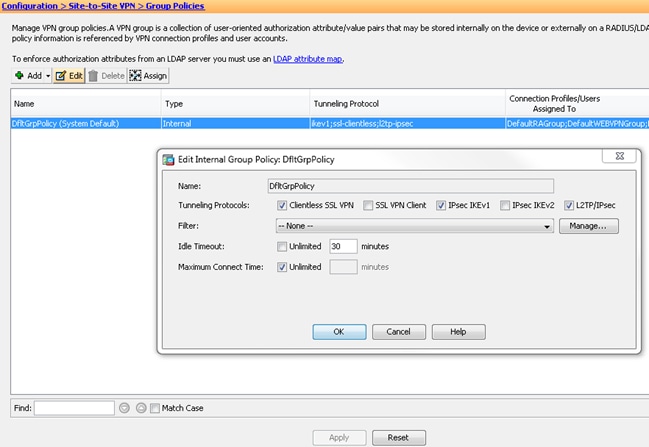Click the Reset button
This screenshot has height=447, width=649.
click(x=399, y=437)
